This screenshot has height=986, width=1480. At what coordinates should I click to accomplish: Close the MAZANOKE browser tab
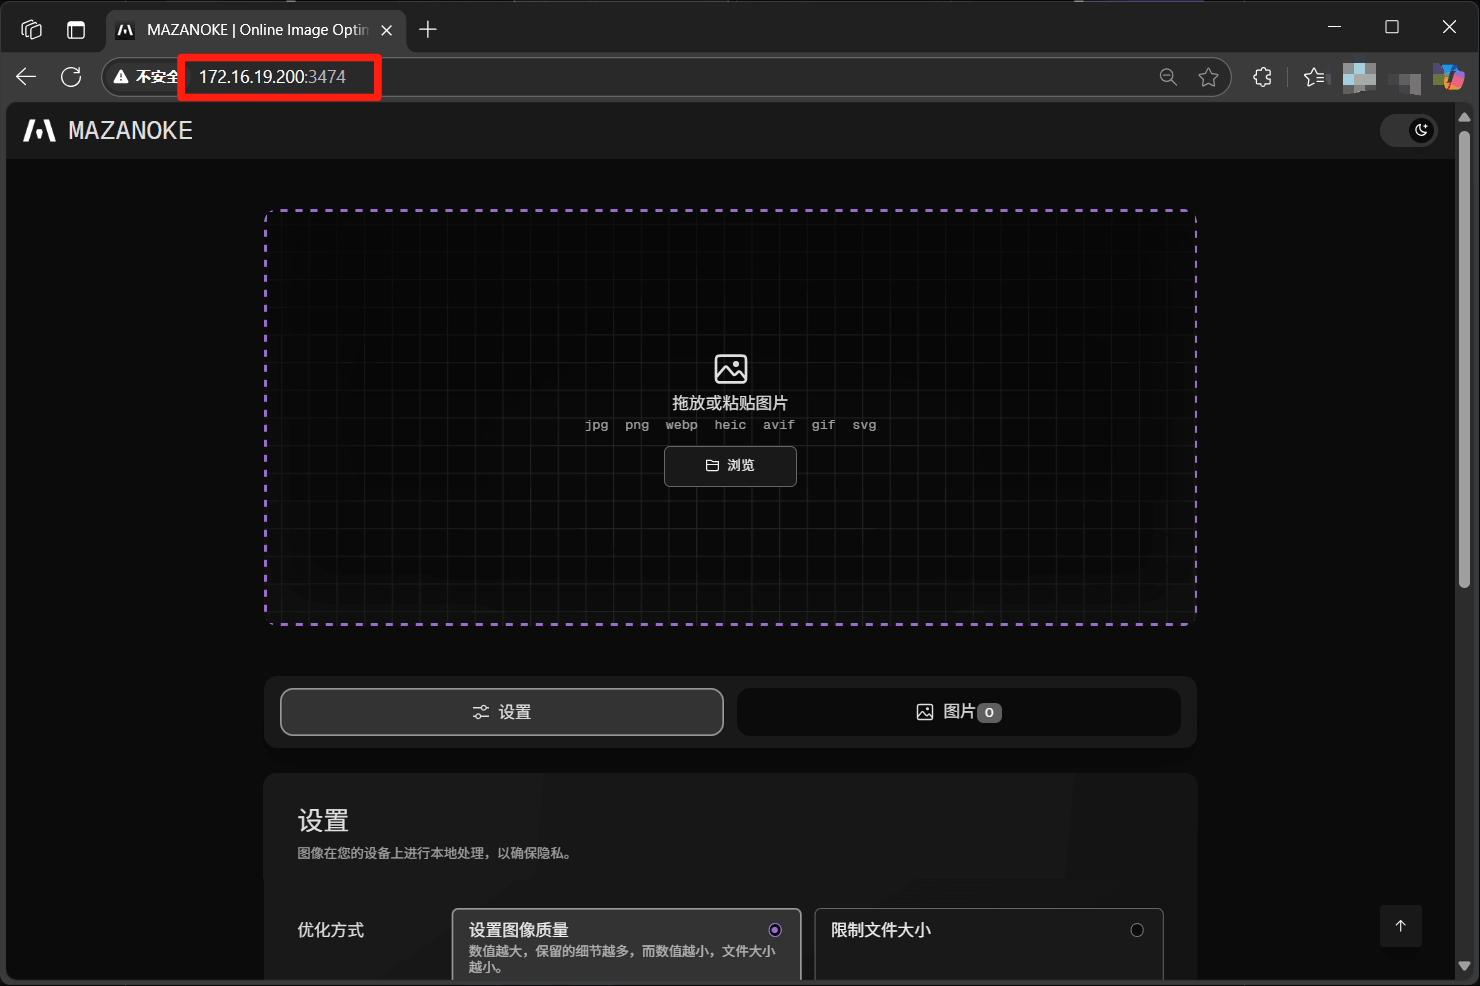[387, 30]
